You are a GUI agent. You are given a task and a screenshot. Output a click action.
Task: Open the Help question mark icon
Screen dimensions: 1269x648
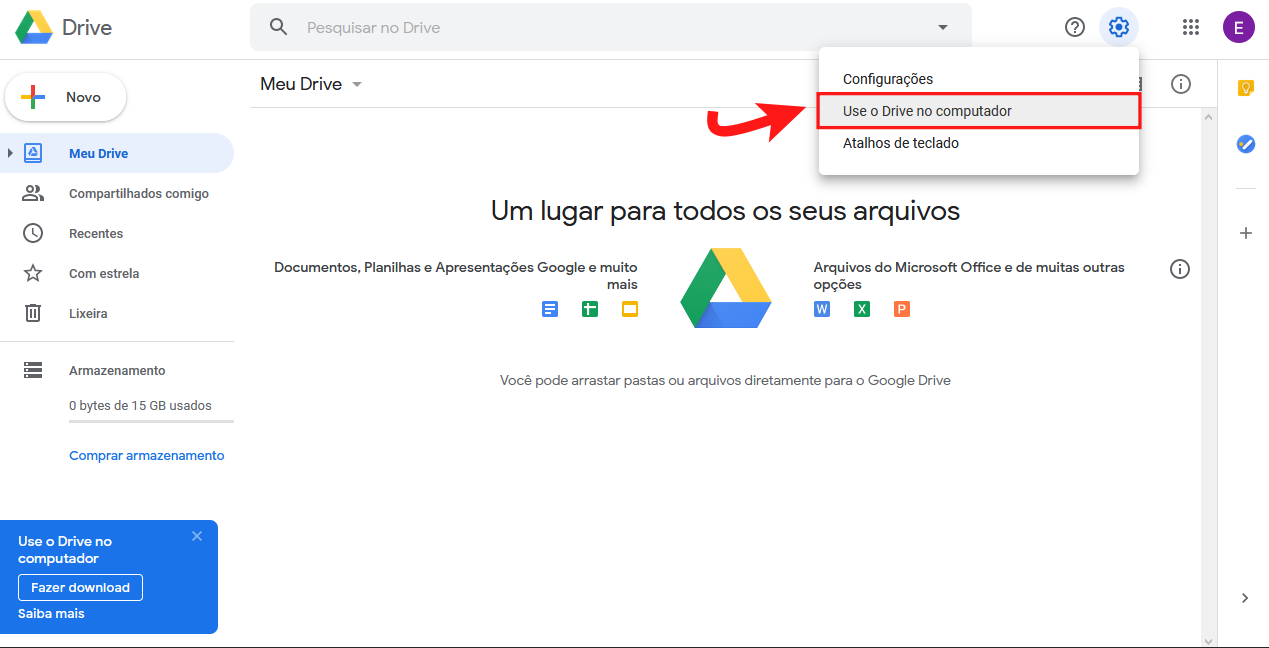[x=1075, y=27]
